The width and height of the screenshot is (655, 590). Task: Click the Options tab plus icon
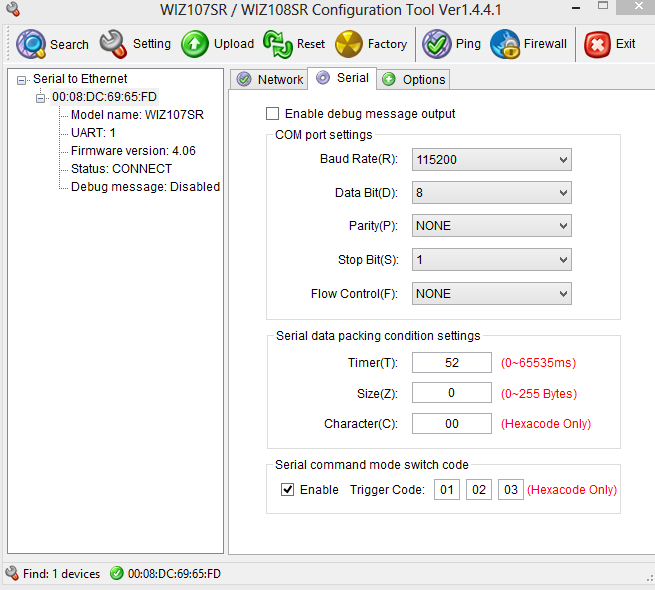coord(389,79)
